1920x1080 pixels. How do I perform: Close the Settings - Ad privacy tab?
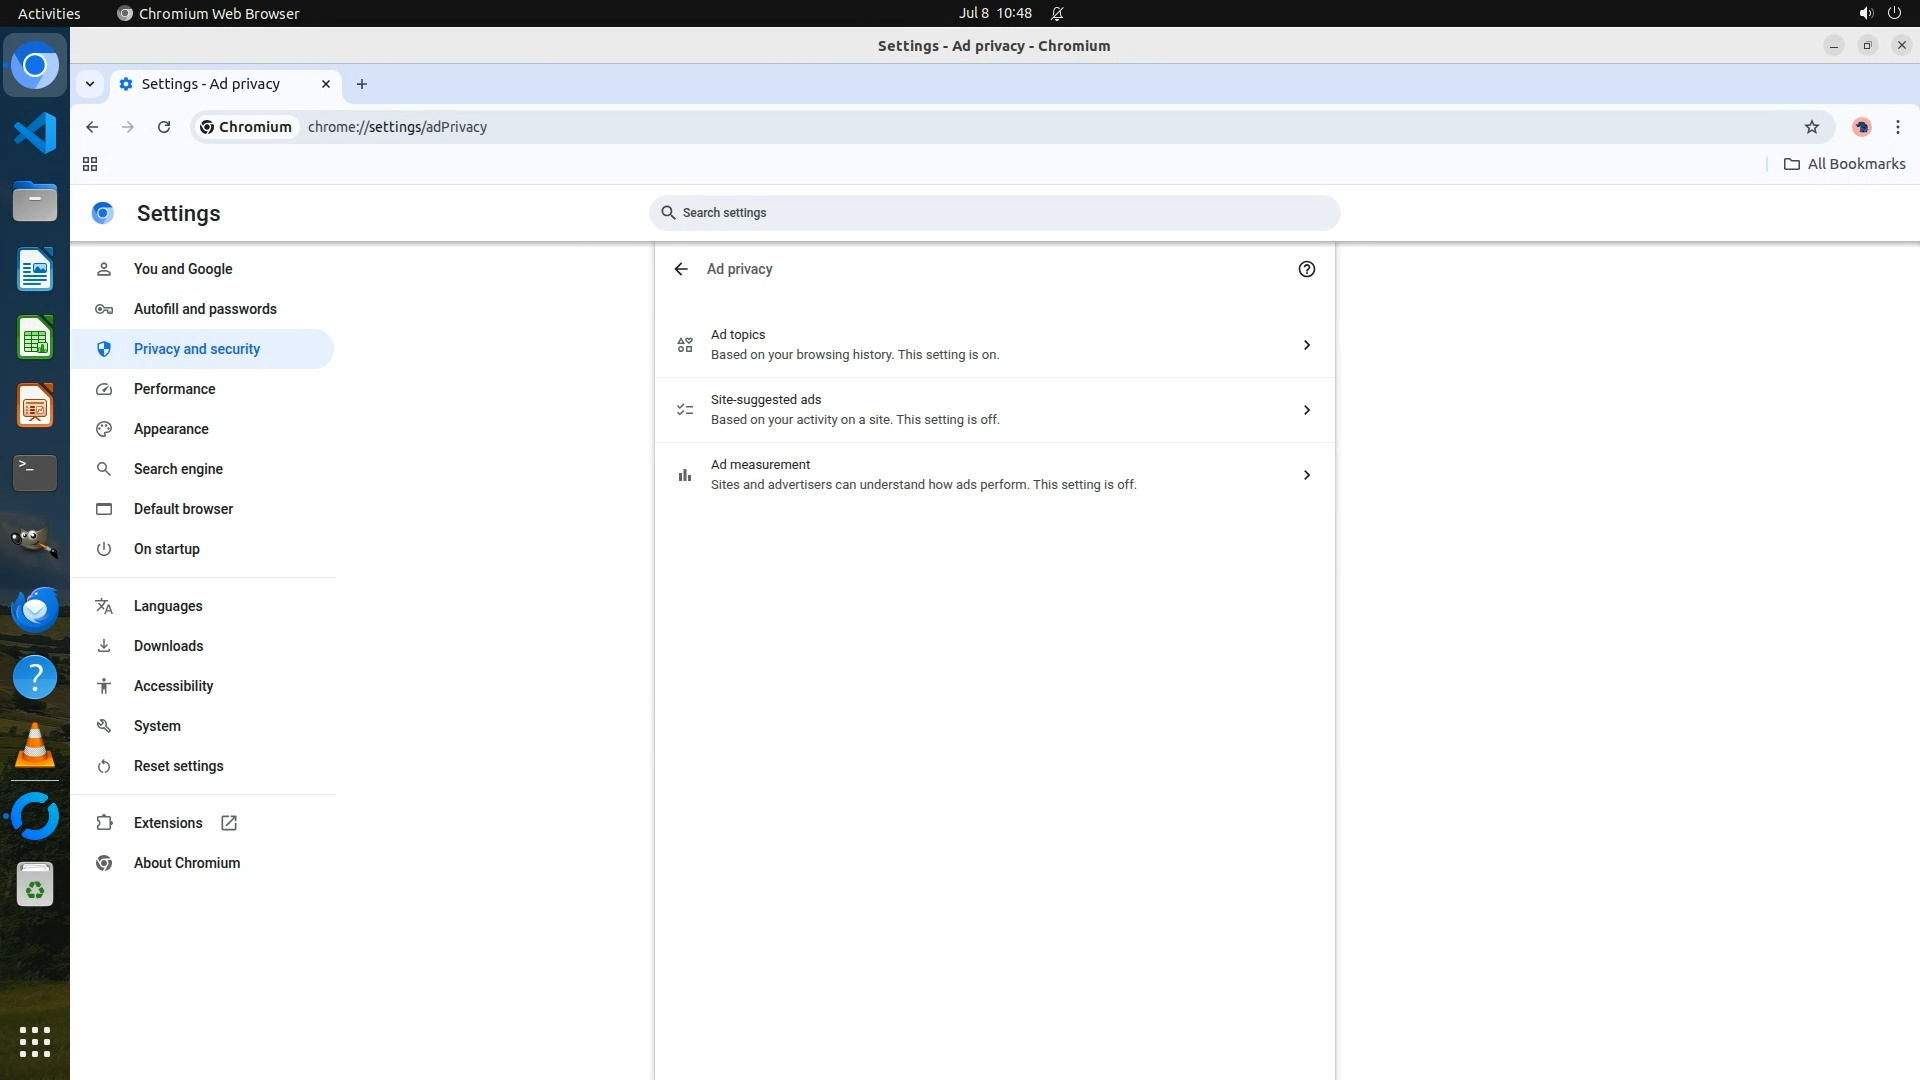[x=326, y=84]
